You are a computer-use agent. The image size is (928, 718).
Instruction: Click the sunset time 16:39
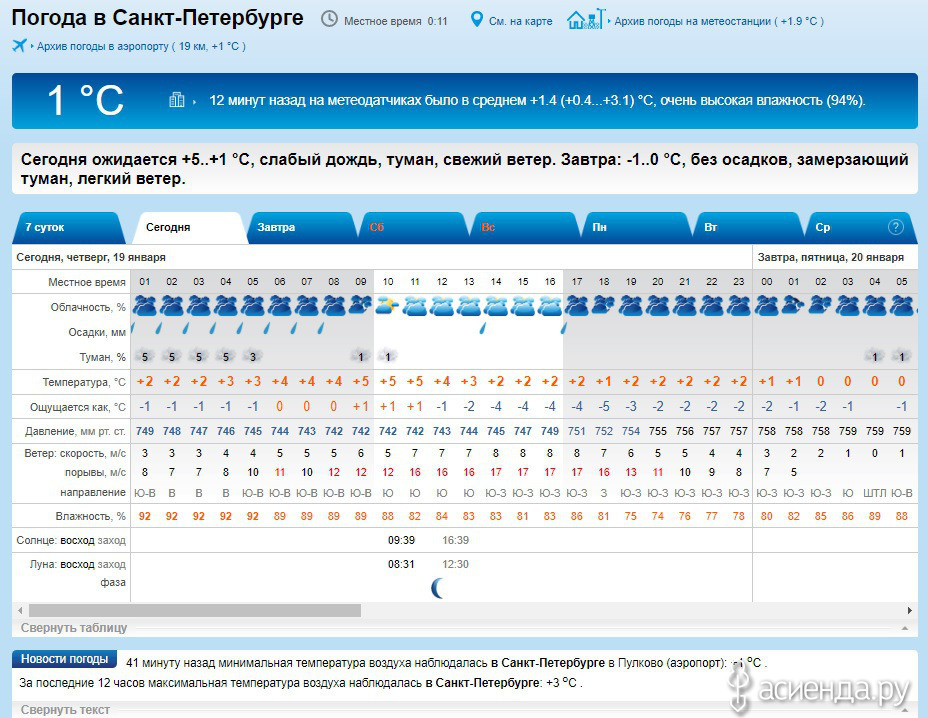455,540
